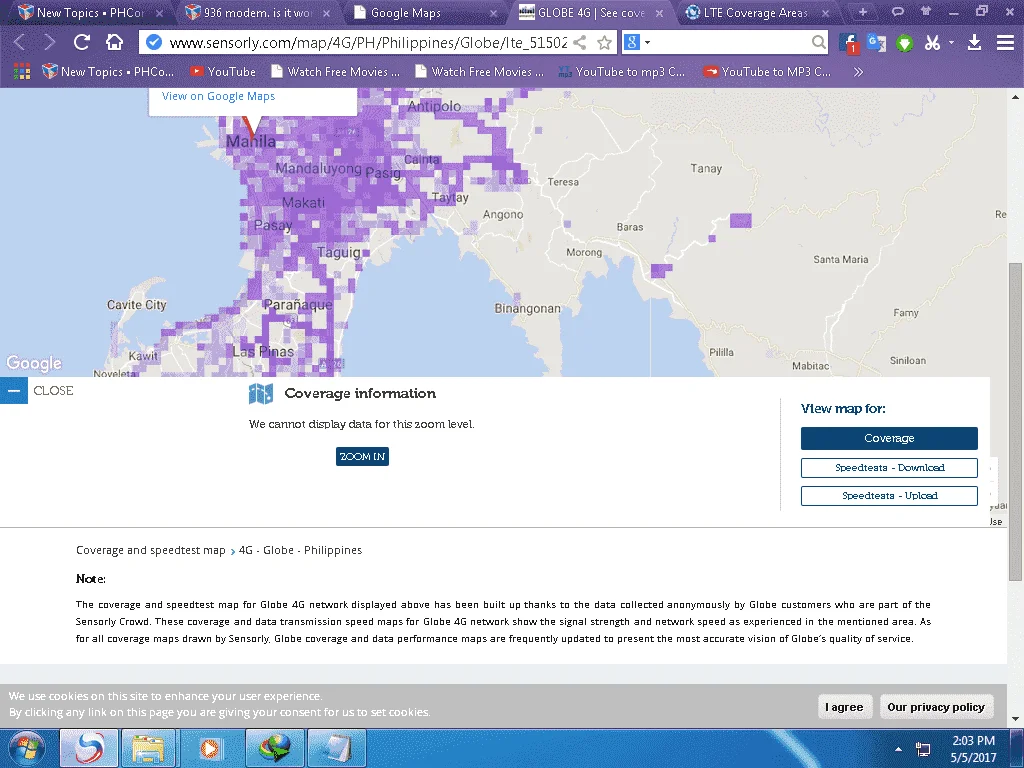Open the hamburger browser menu

pos(1005,43)
